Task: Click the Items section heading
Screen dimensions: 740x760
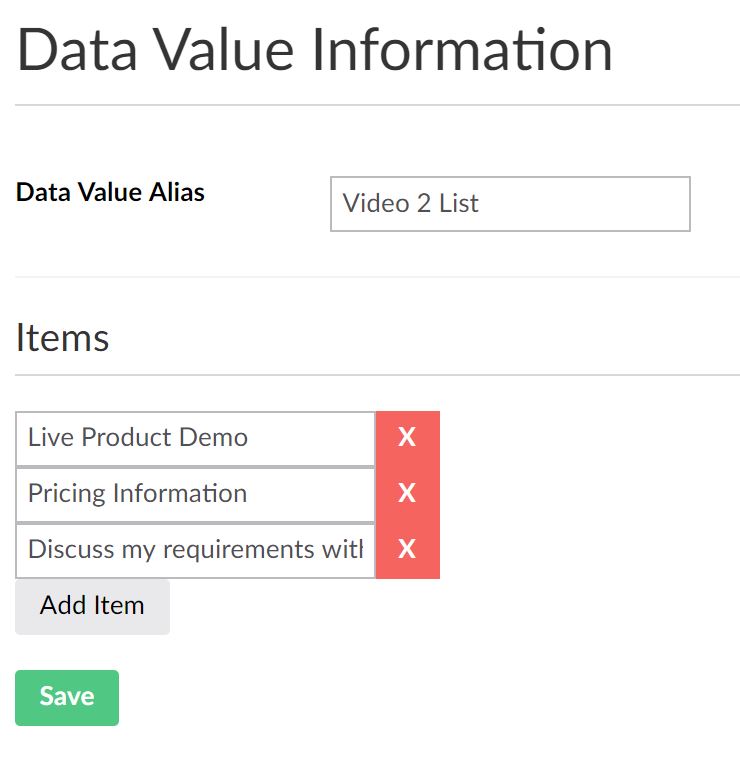Action: (x=63, y=338)
